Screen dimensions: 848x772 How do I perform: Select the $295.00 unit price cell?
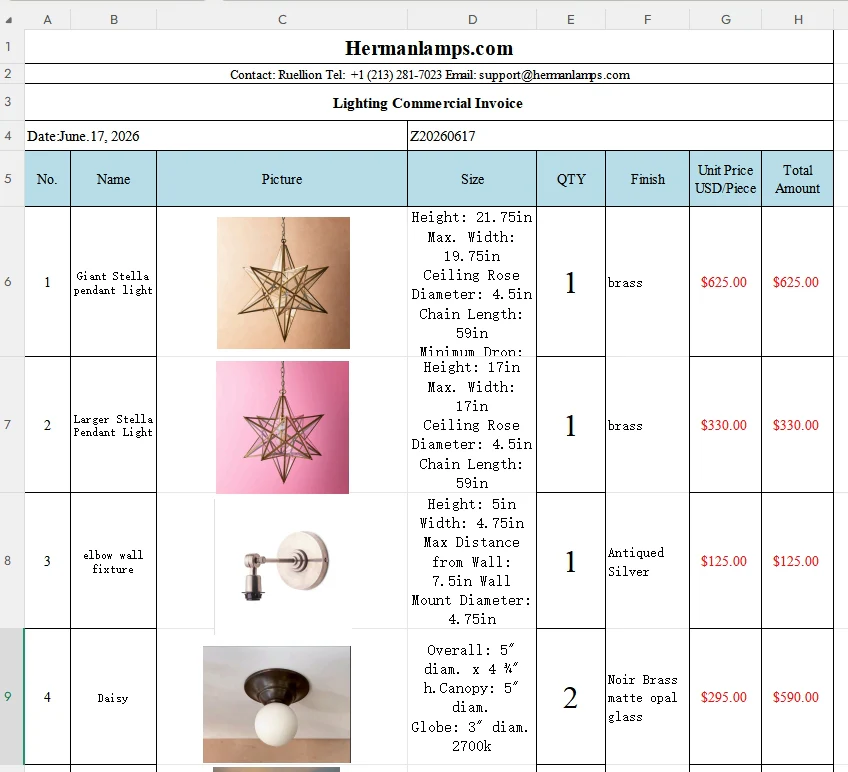725,697
